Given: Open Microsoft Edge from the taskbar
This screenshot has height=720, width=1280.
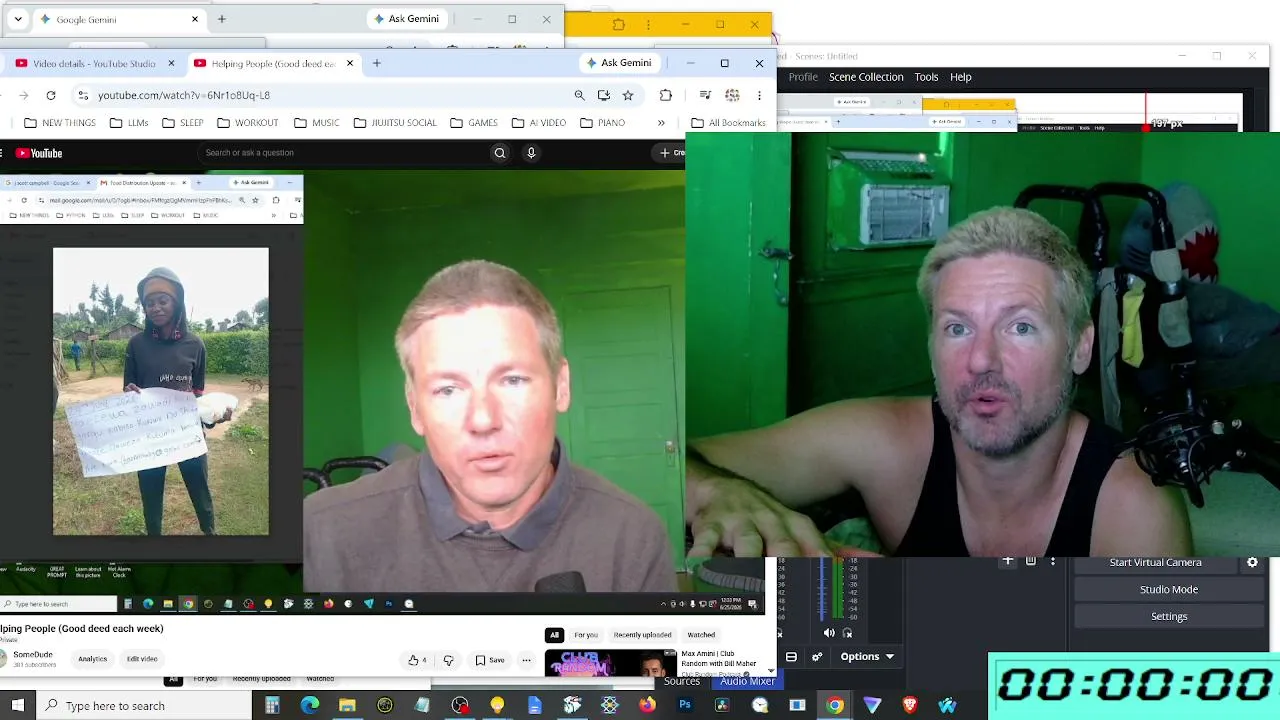Looking at the screenshot, I should pyautogui.click(x=310, y=705).
